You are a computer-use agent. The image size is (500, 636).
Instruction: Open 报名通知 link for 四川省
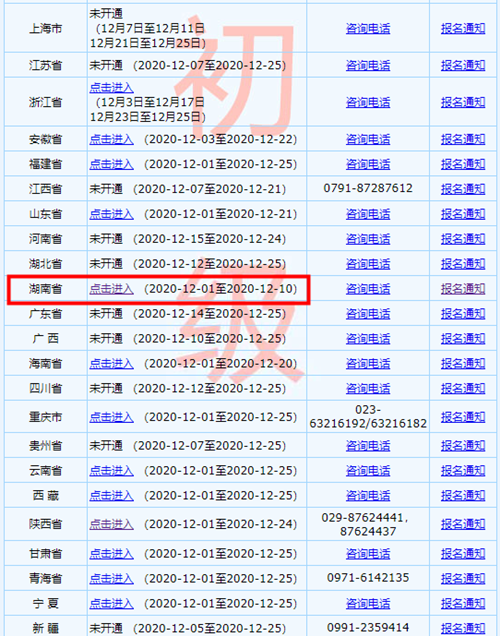click(x=463, y=389)
